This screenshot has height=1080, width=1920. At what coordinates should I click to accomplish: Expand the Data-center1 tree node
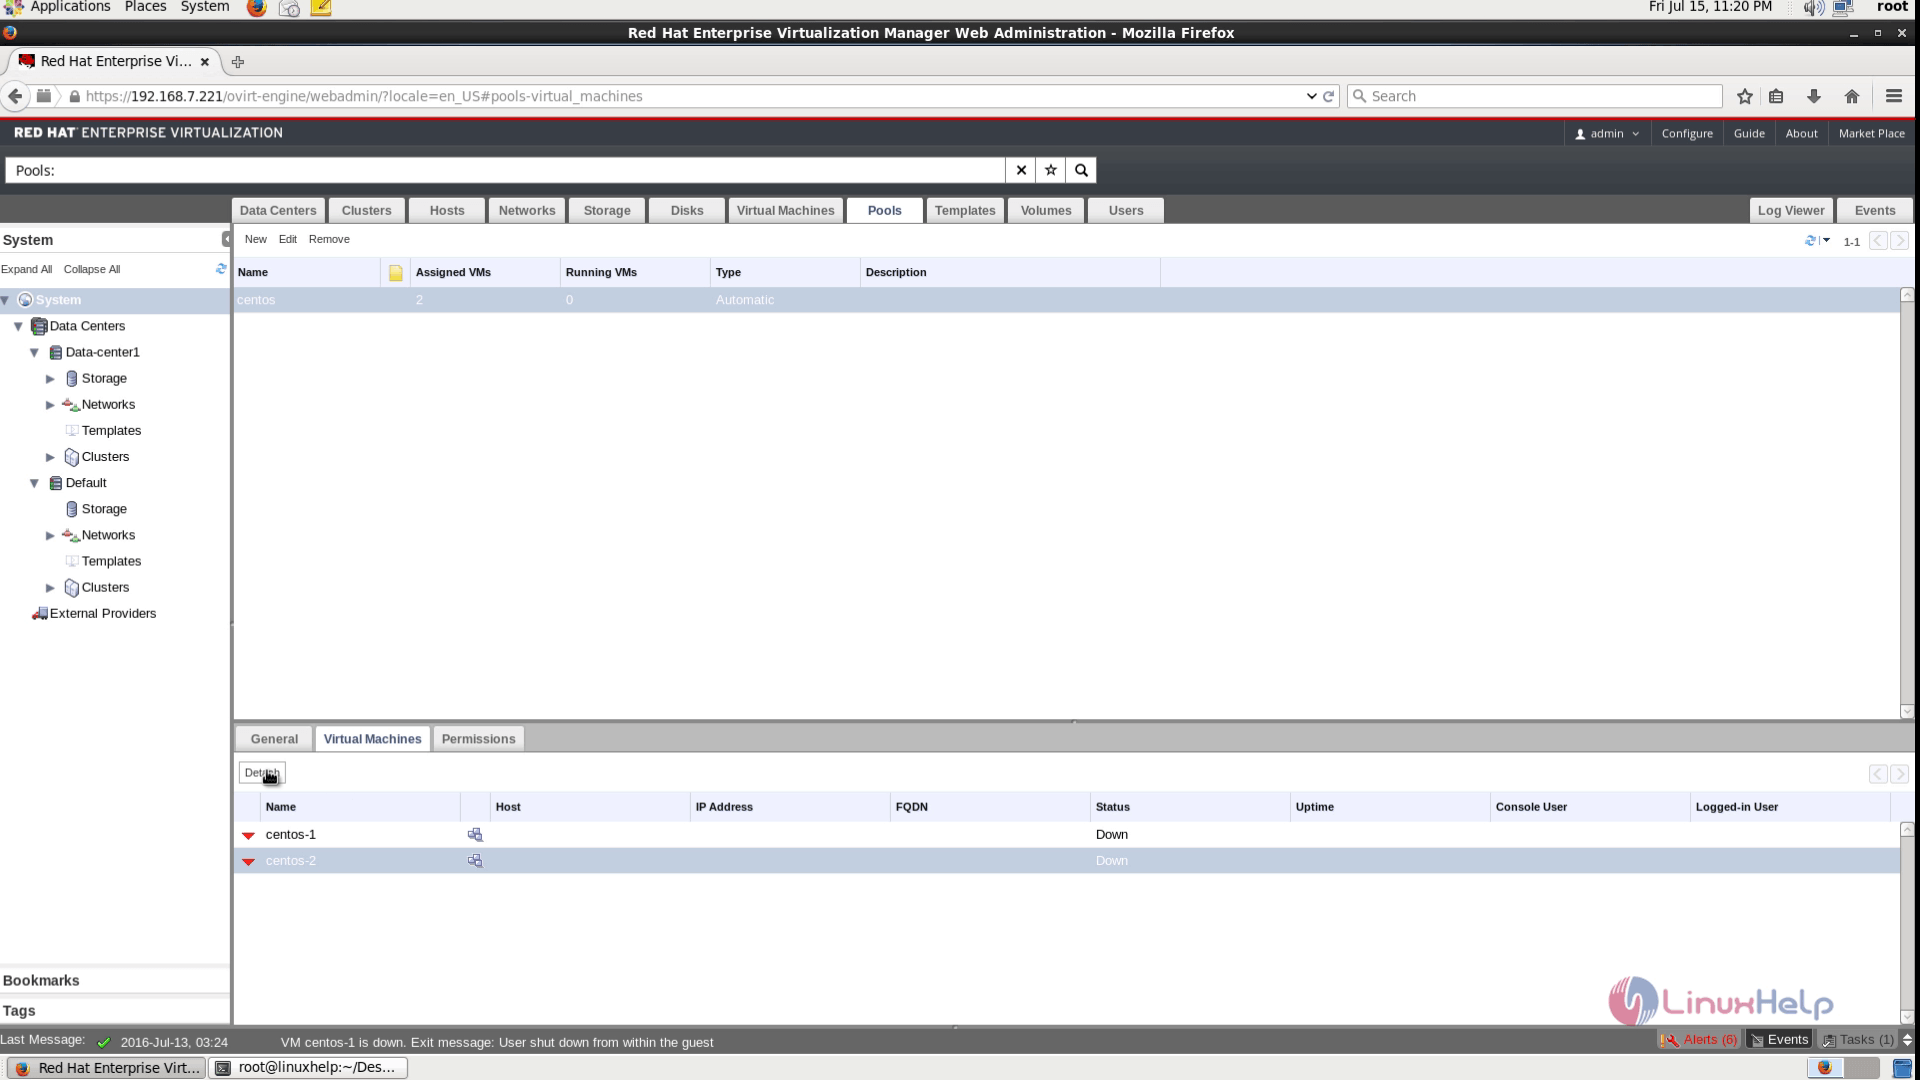pos(33,351)
